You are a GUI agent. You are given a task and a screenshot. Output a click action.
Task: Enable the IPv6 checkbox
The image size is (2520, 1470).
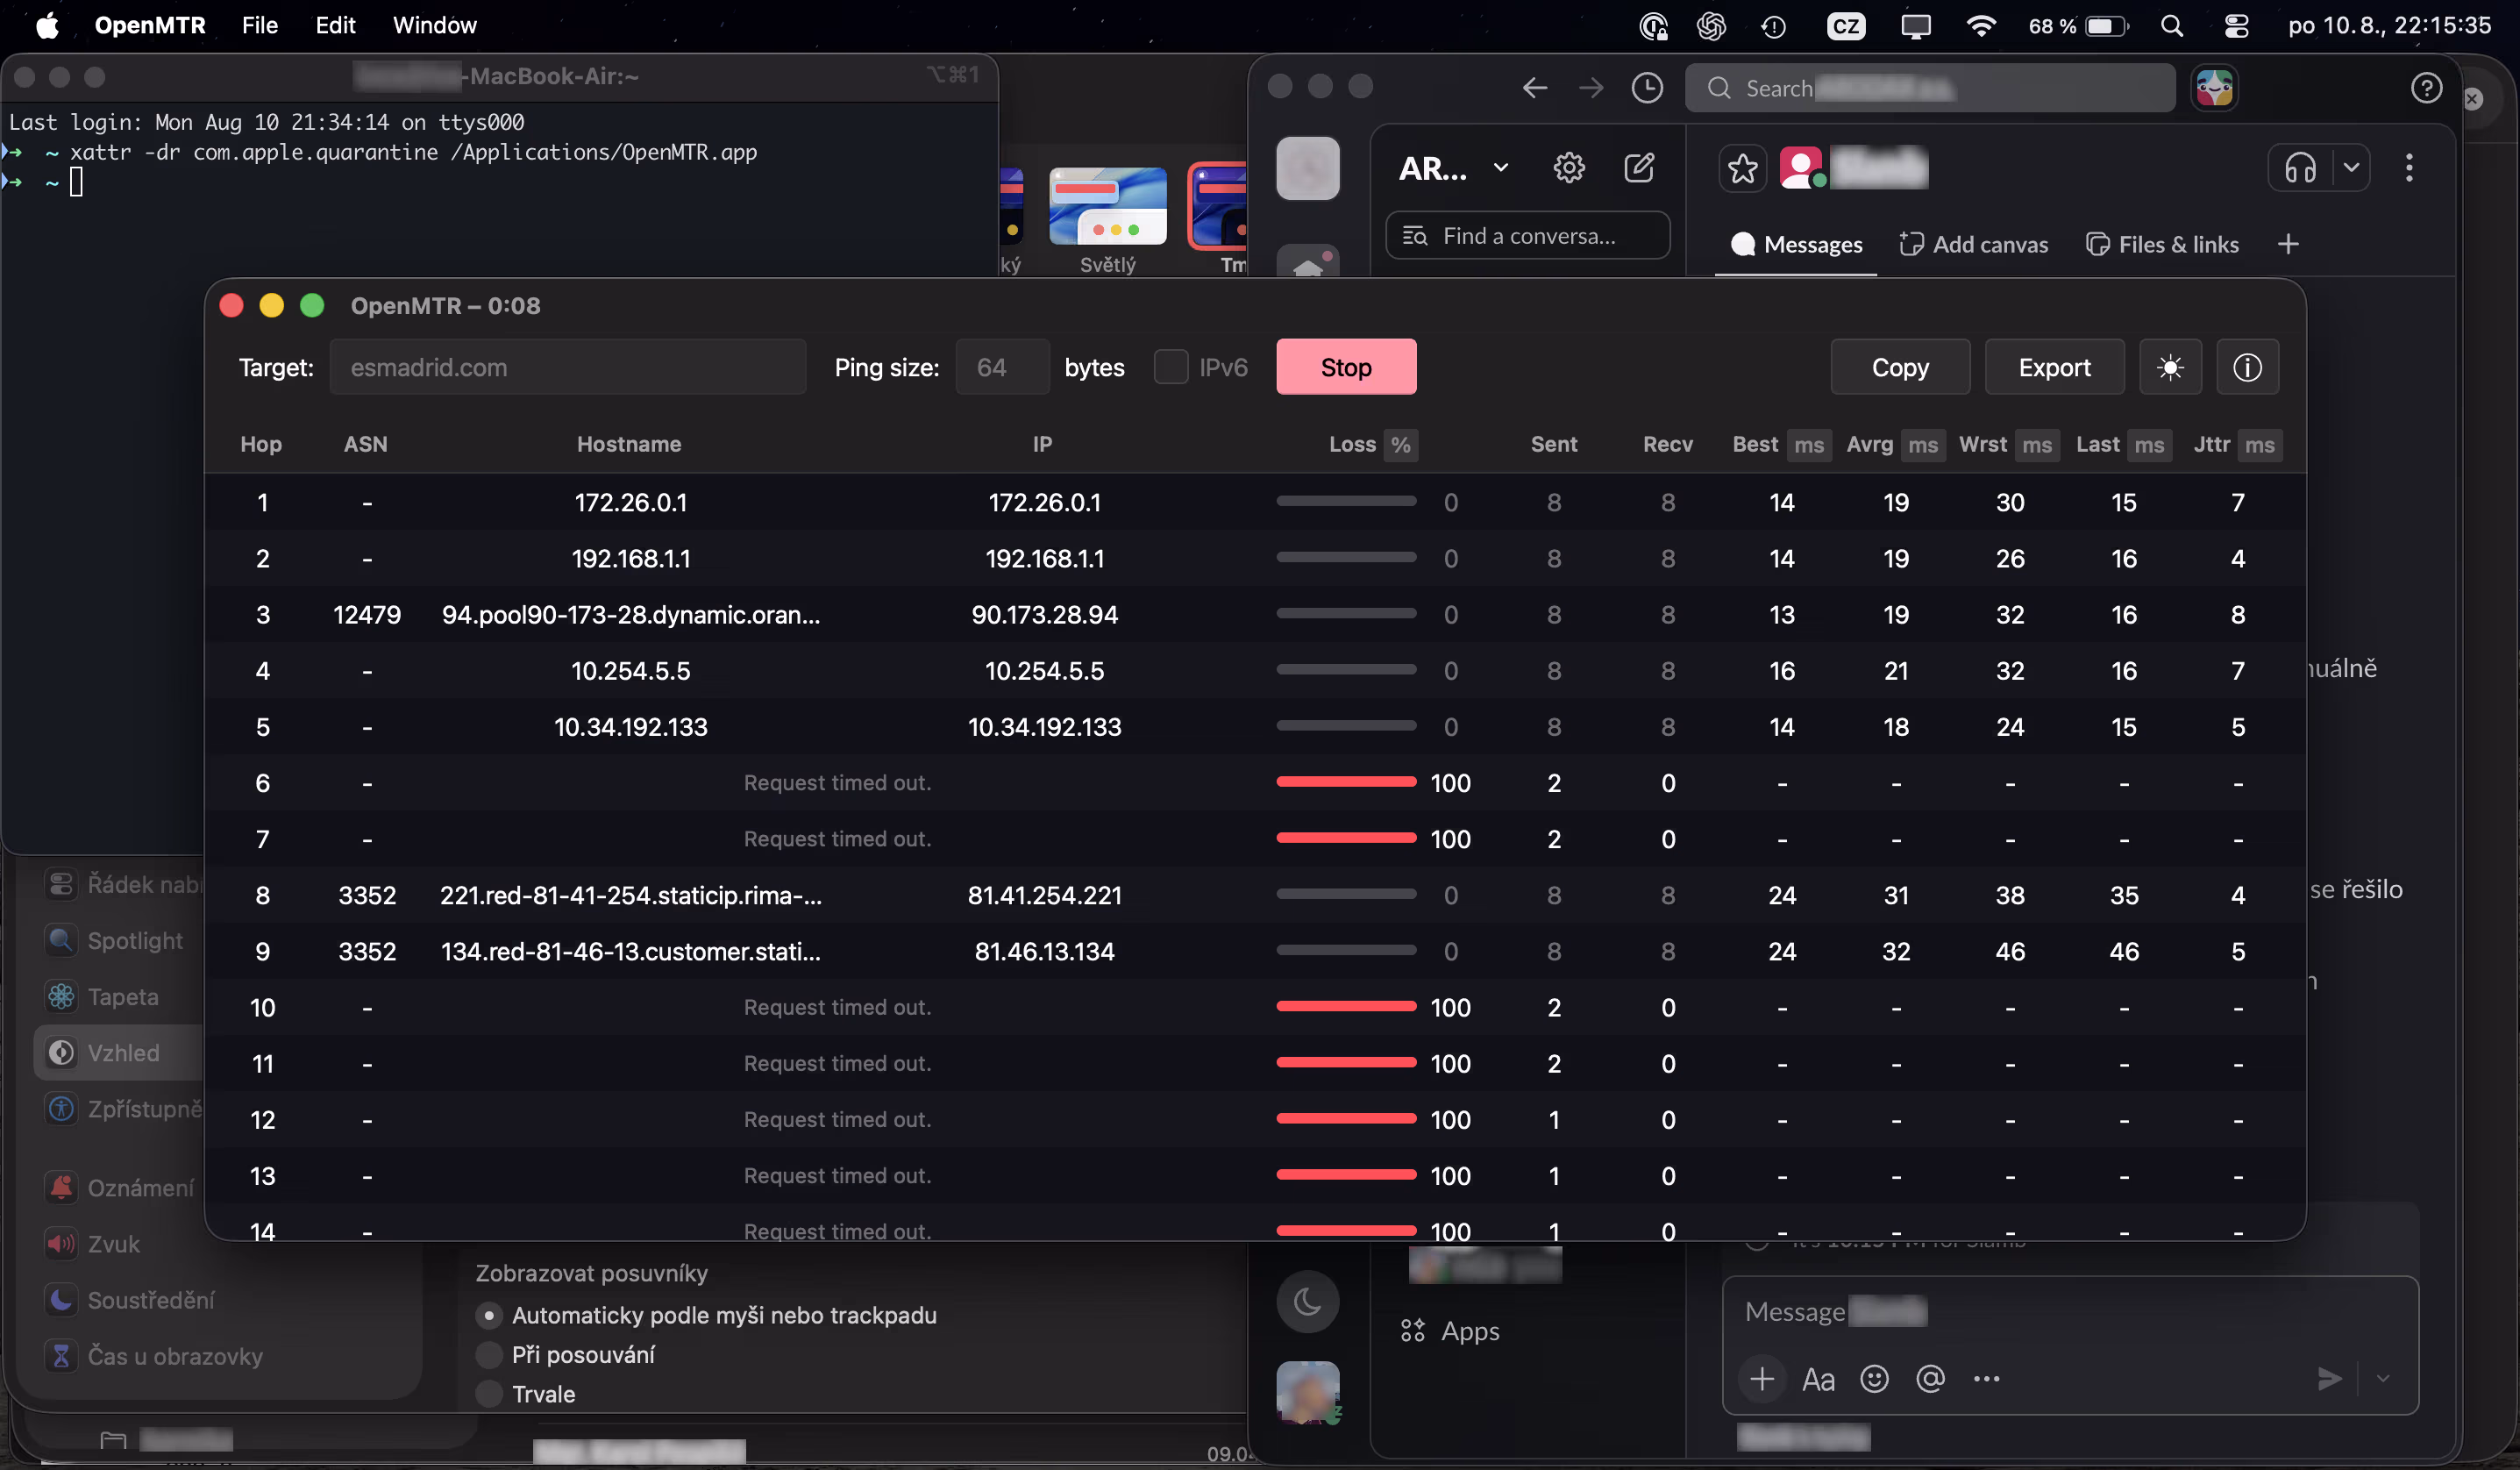pos(1171,367)
